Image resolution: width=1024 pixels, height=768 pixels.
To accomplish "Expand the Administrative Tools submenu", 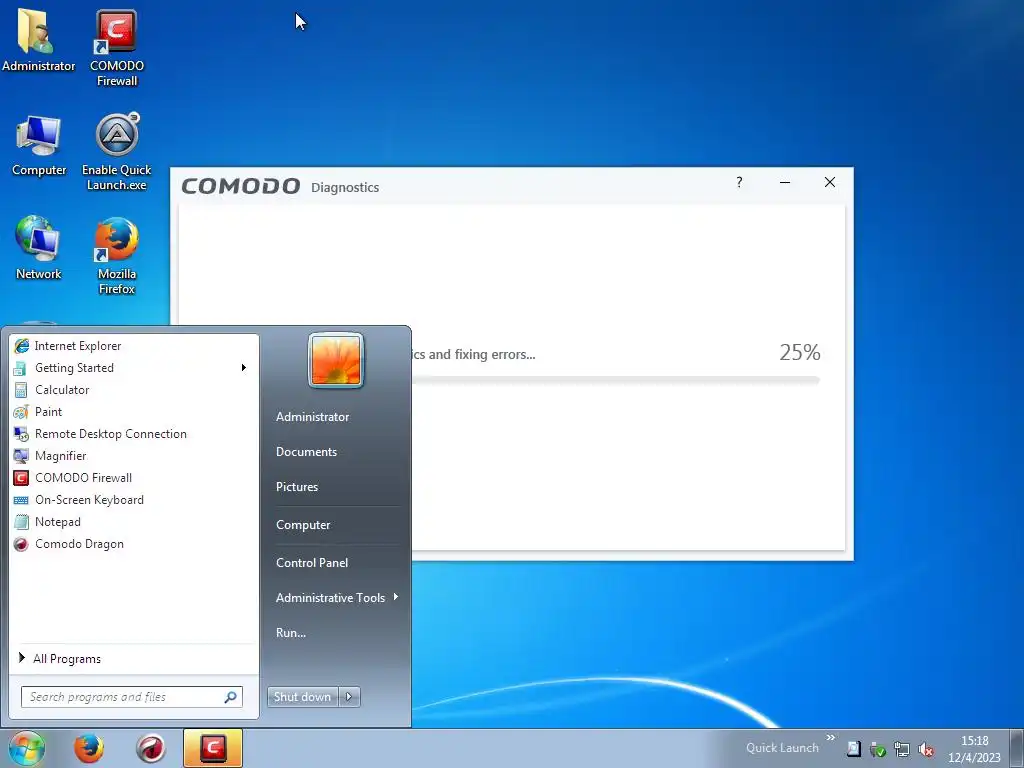I will pos(337,598).
